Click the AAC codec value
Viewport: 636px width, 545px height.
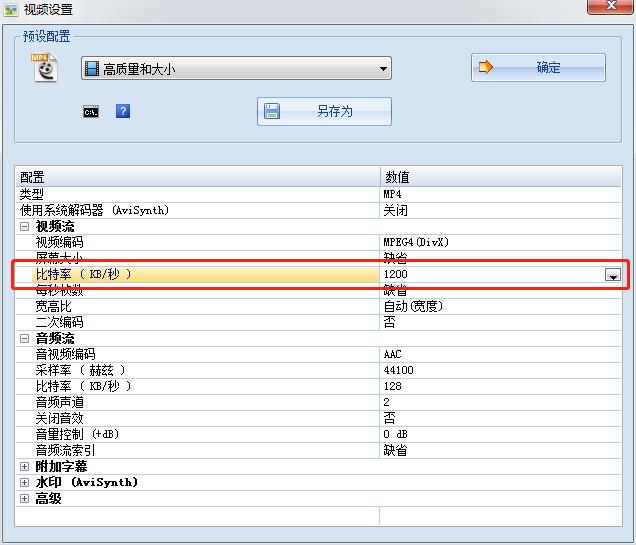click(501, 354)
